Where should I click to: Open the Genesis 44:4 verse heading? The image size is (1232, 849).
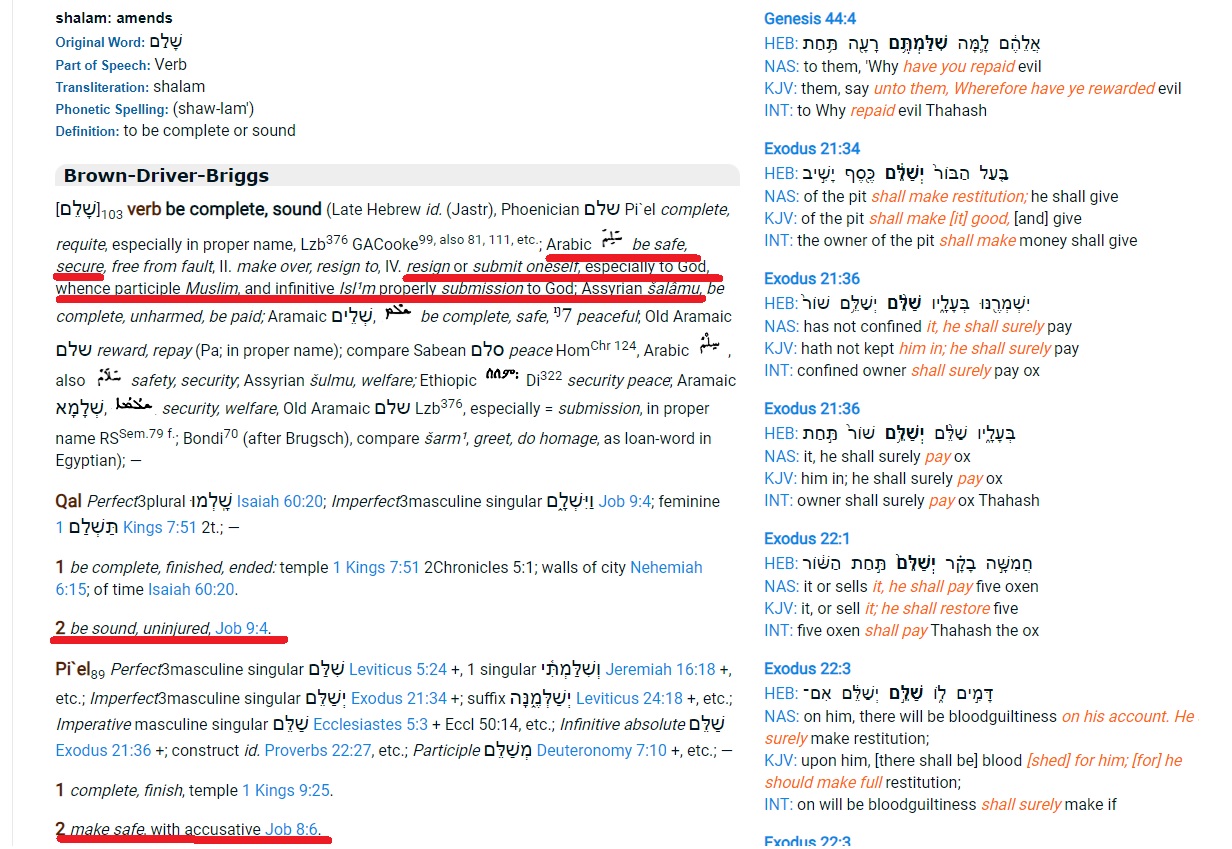click(x=809, y=18)
